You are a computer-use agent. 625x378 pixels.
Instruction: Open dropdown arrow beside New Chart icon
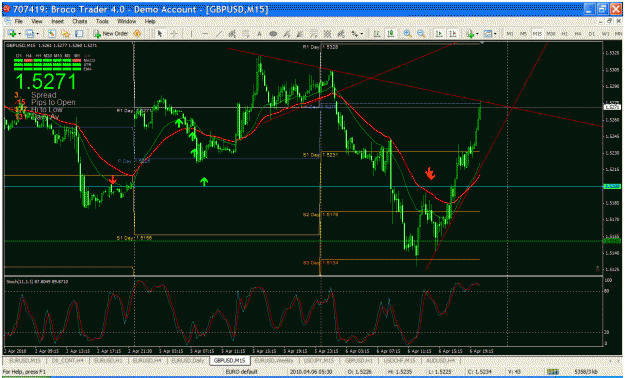click(19, 34)
